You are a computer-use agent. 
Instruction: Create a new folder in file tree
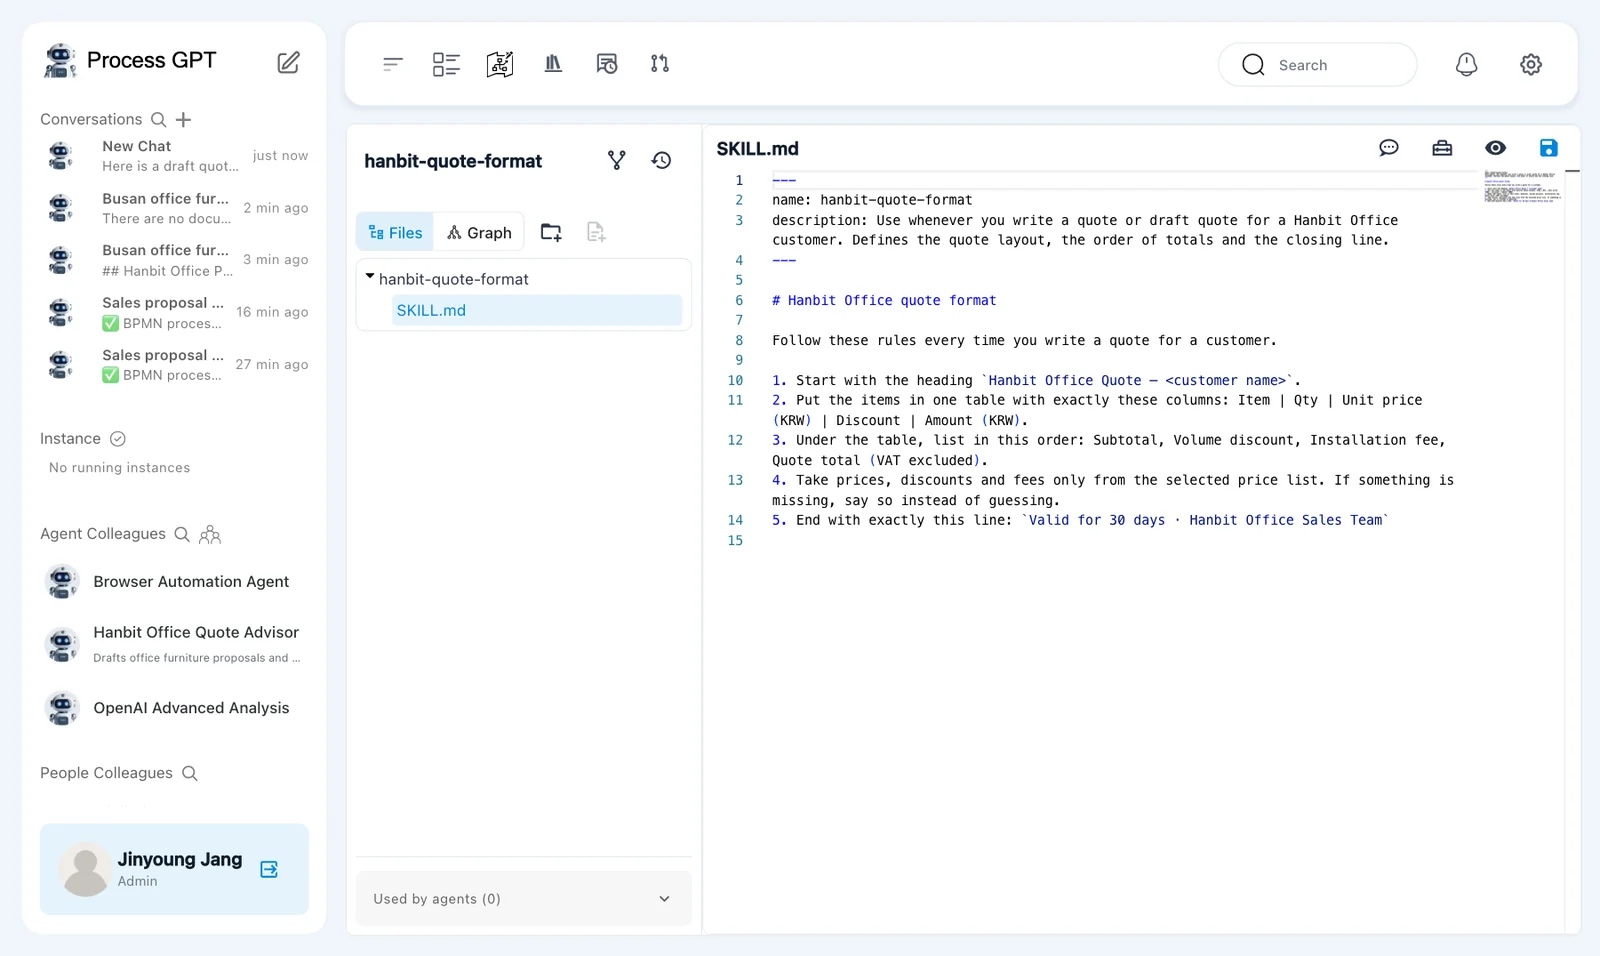click(551, 232)
